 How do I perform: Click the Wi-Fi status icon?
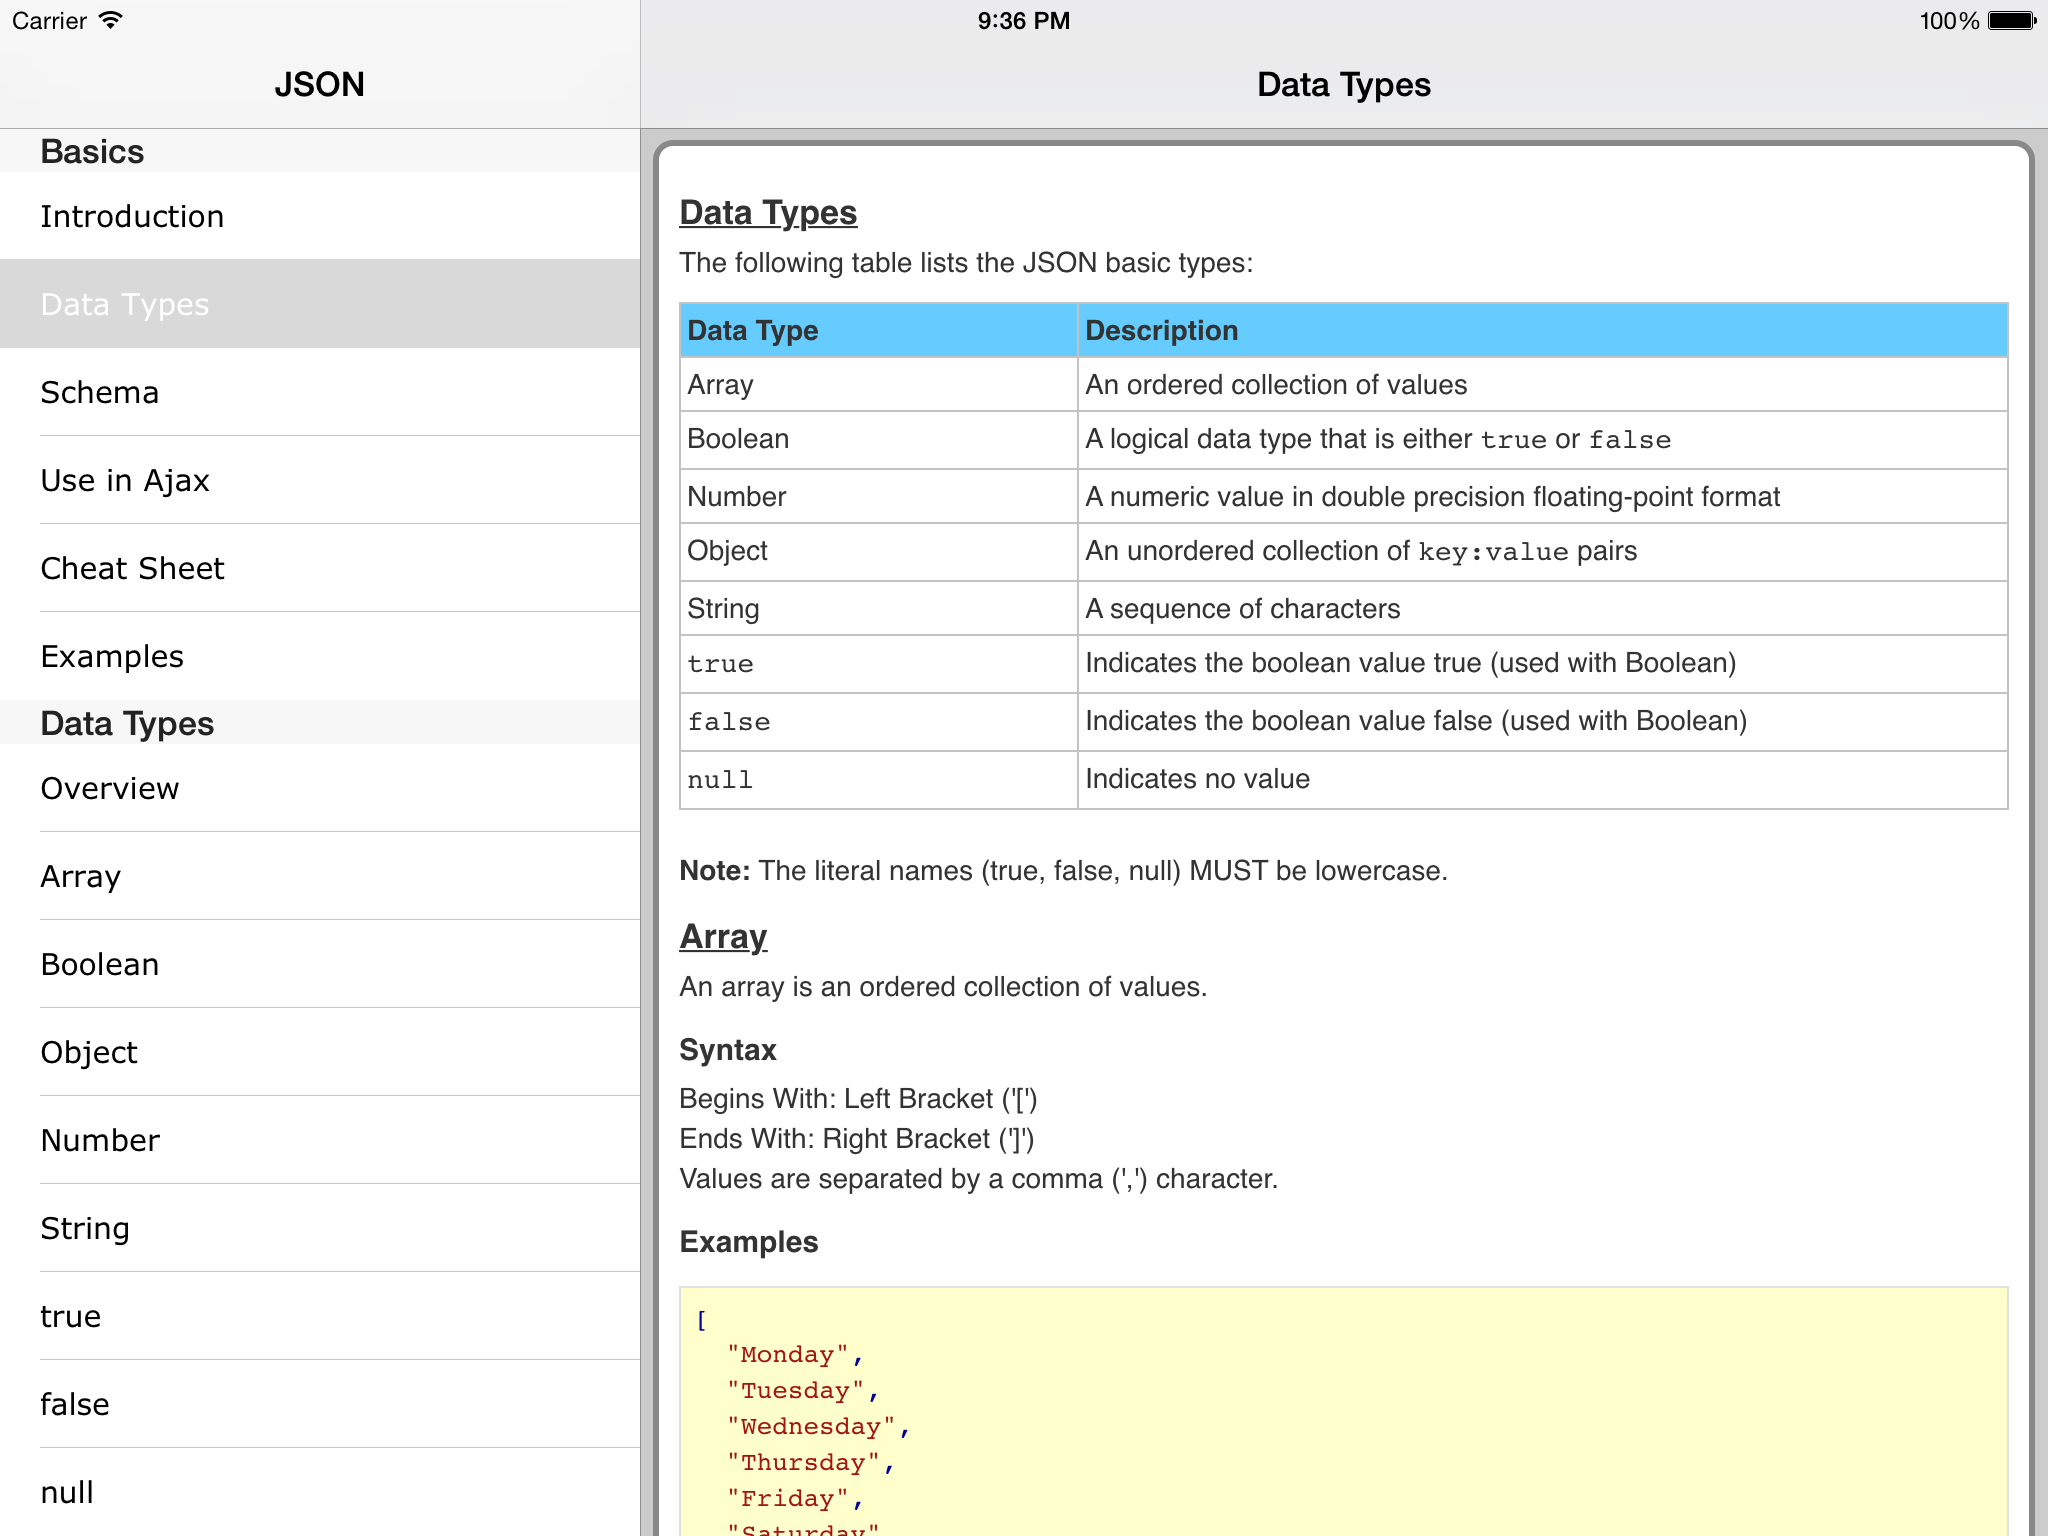pyautogui.click(x=111, y=20)
